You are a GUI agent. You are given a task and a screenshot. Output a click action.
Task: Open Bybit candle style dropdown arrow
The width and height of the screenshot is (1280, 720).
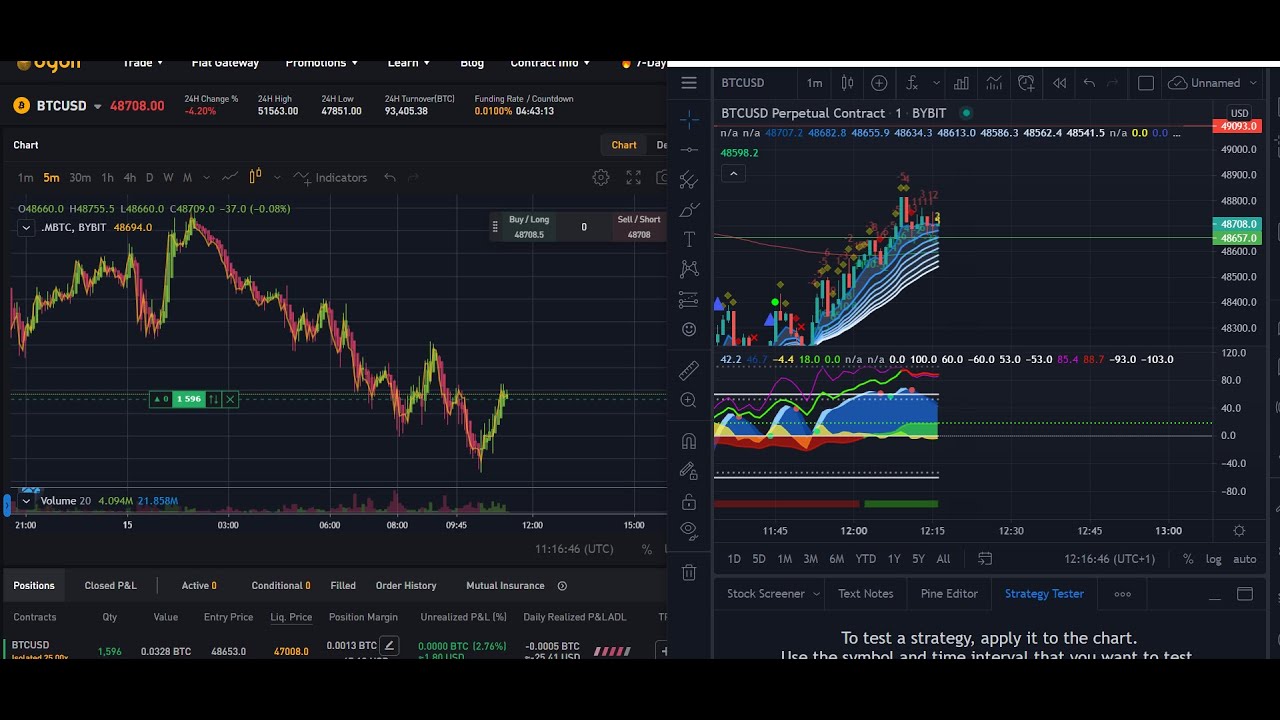pyautogui.click(x=277, y=178)
